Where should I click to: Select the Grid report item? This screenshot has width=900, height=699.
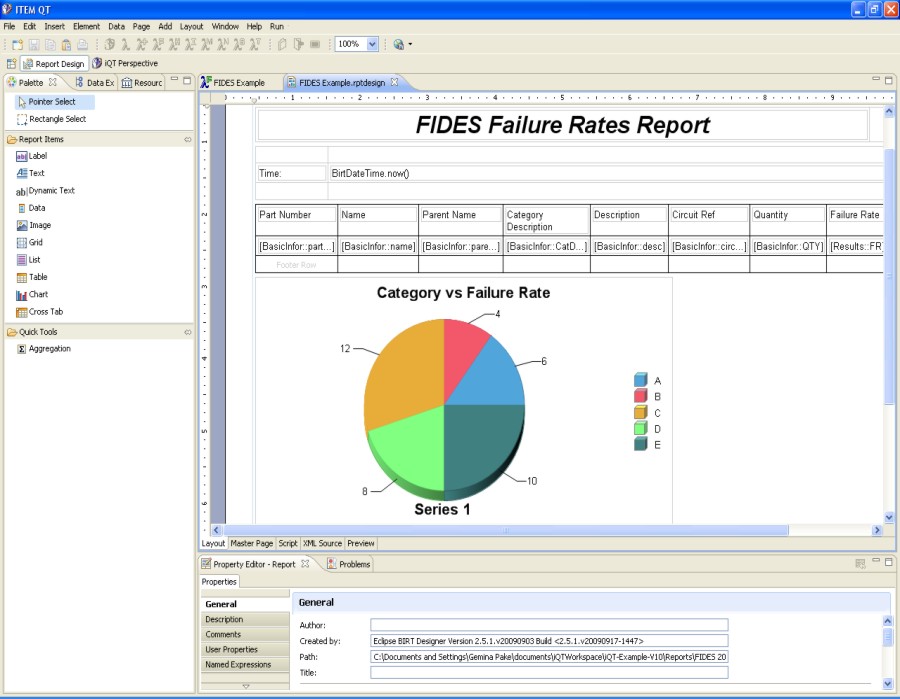(36, 243)
